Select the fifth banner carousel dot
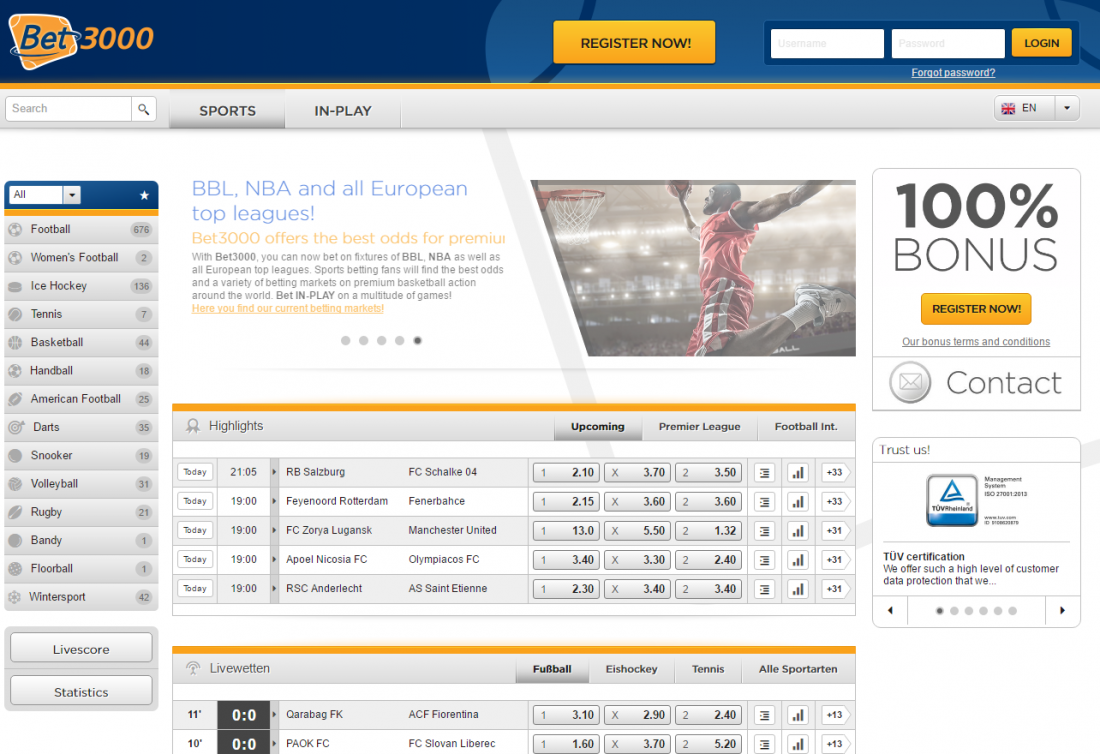Image resolution: width=1100 pixels, height=754 pixels. pos(417,341)
